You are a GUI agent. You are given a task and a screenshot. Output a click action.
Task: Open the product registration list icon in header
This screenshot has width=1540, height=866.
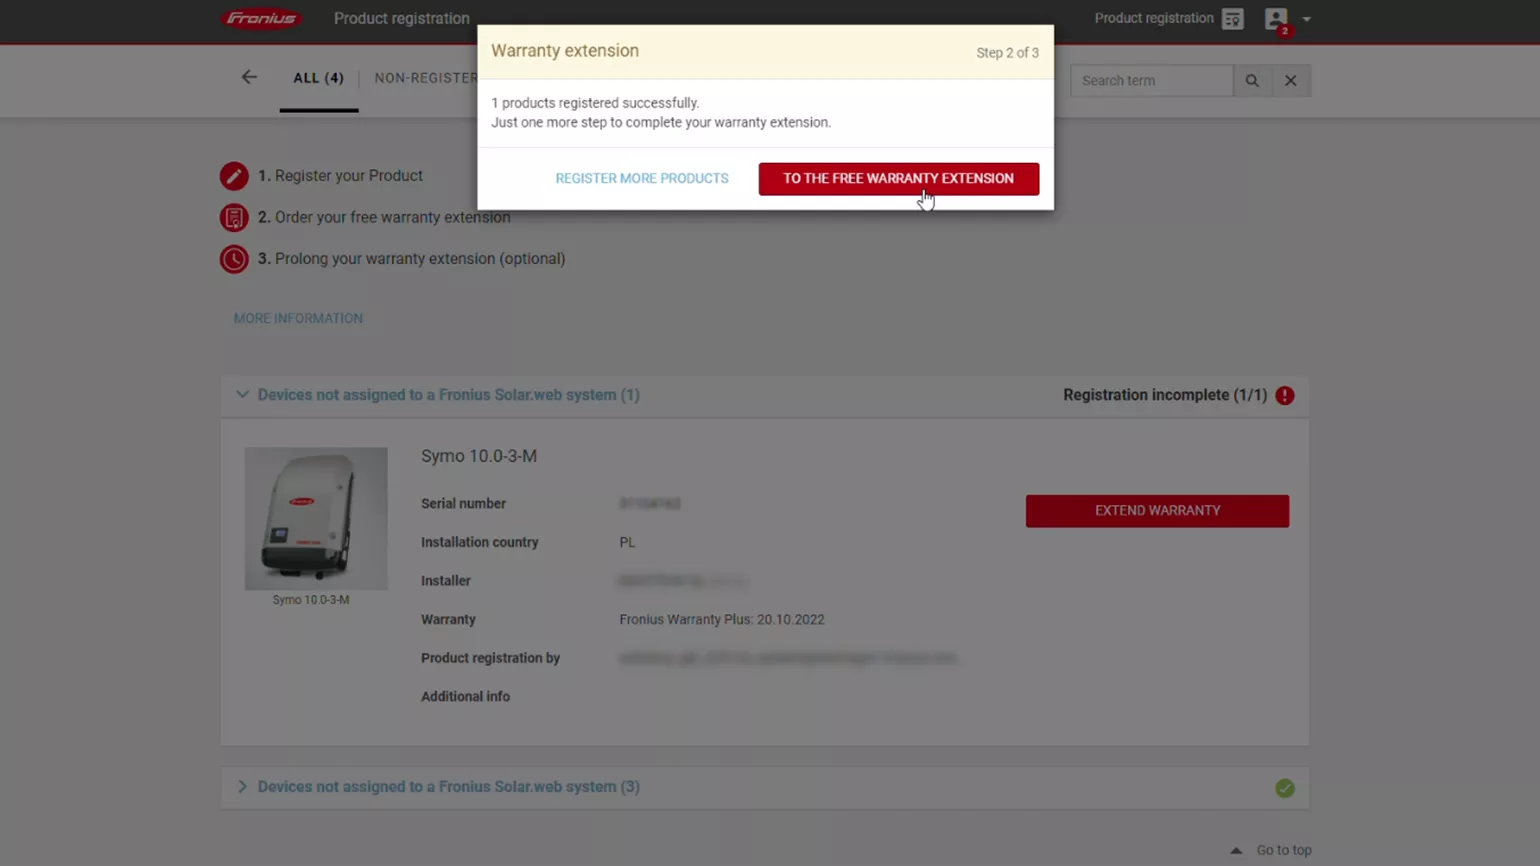1233,19
